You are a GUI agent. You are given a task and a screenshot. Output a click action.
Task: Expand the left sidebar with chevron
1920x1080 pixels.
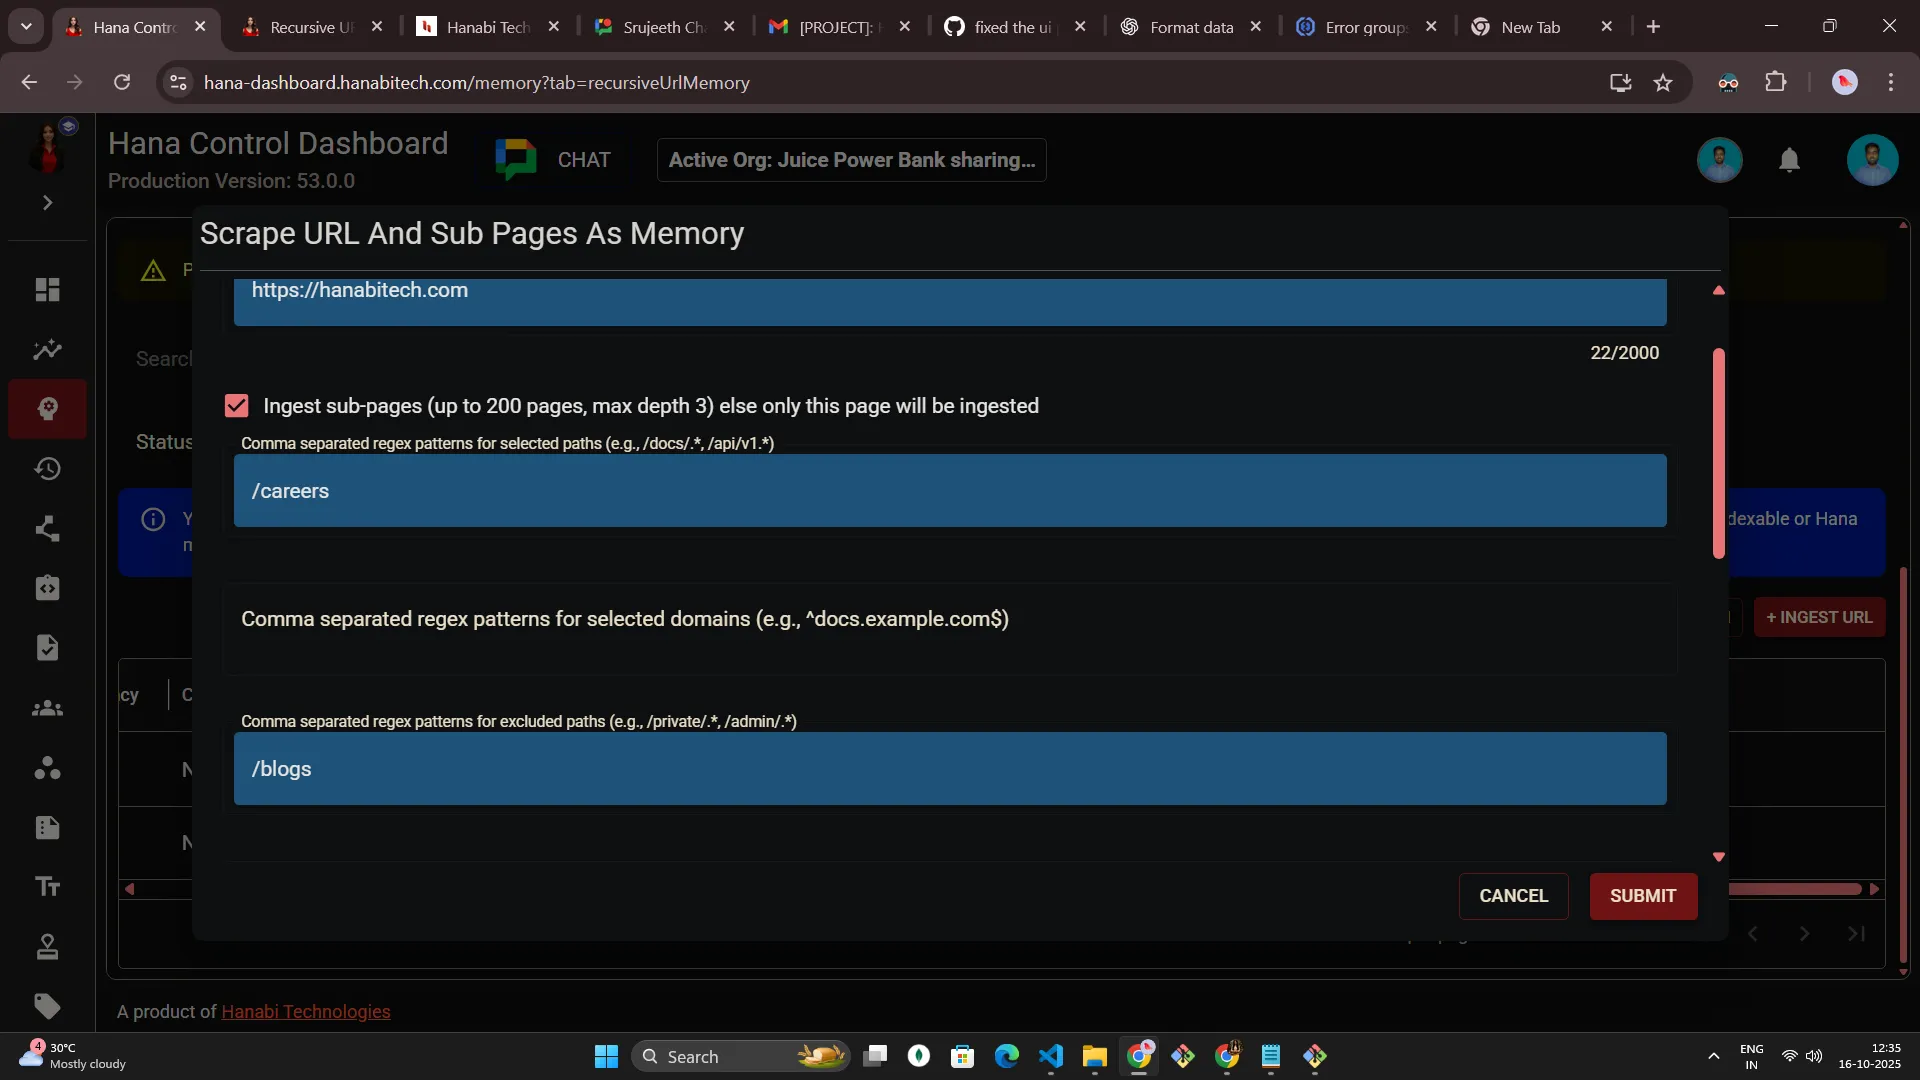coord(47,203)
